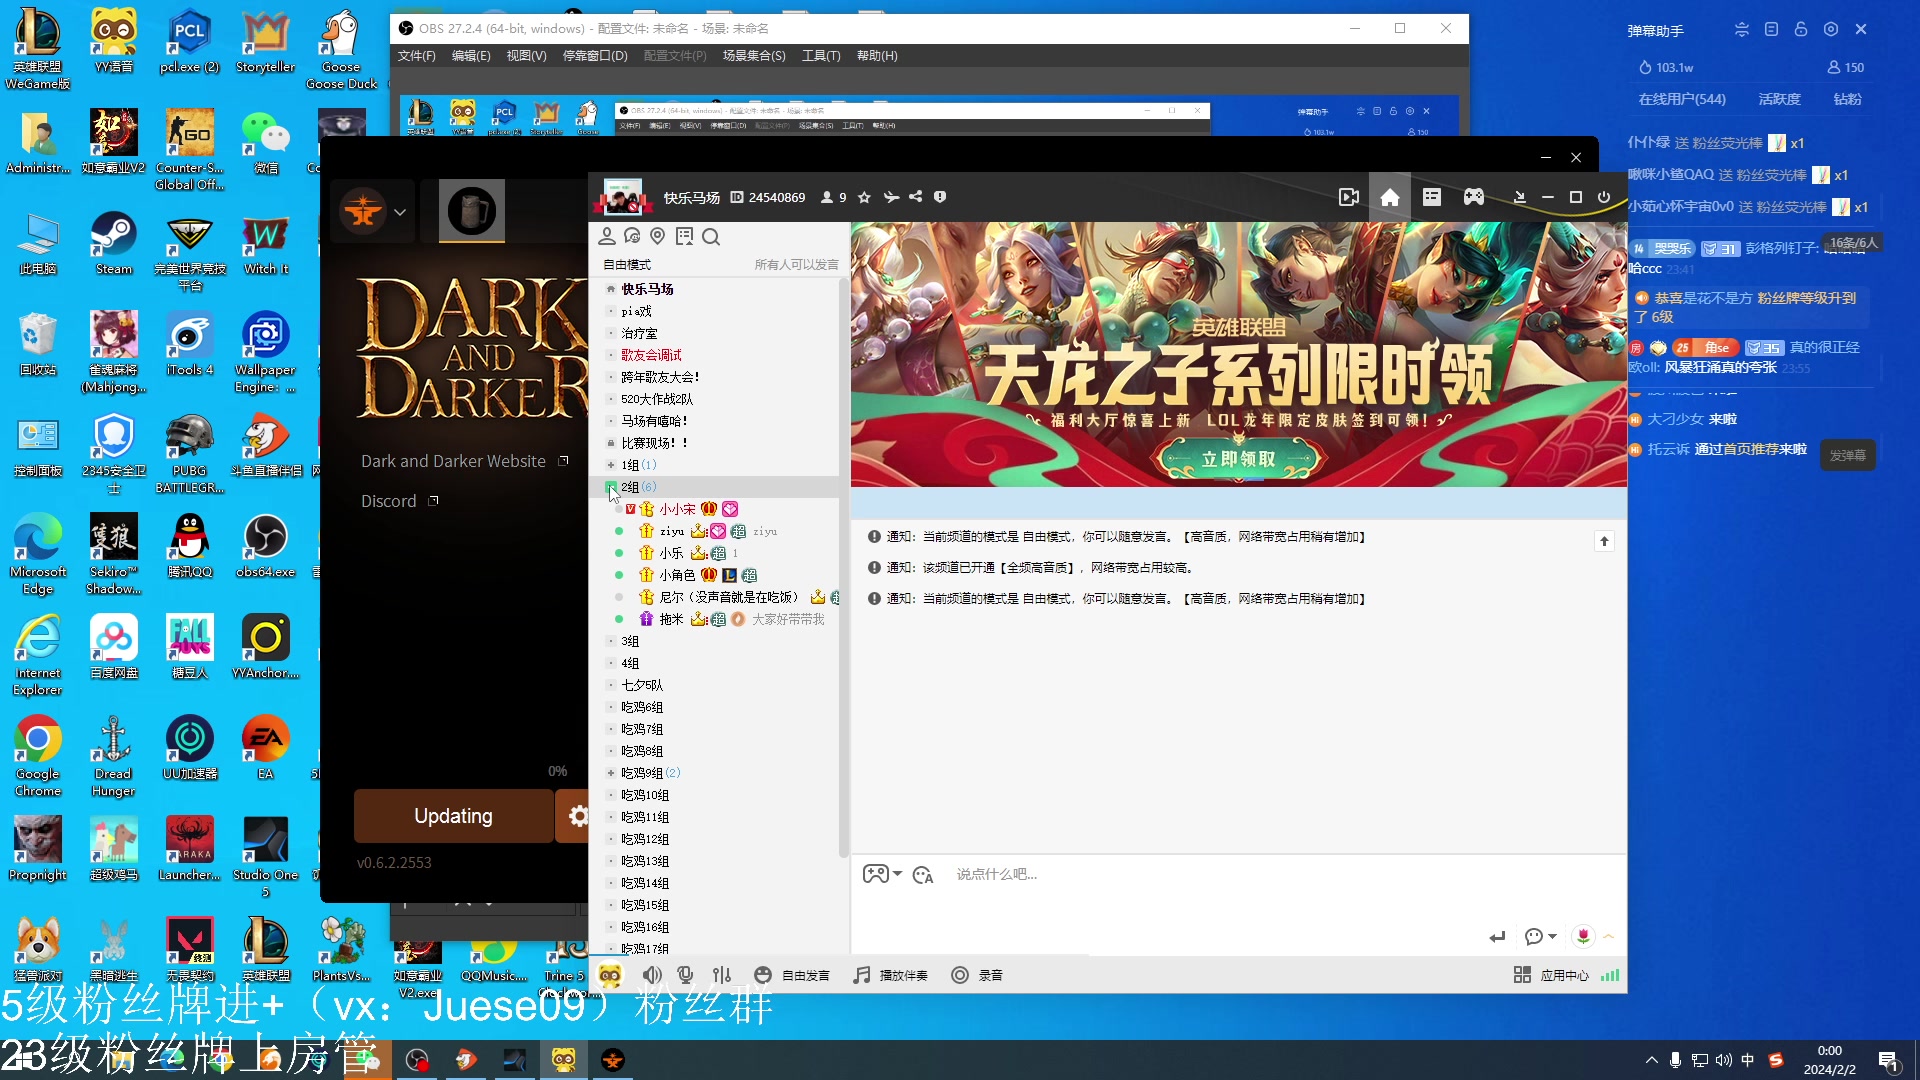This screenshot has height=1080, width=1920.
Task: Expand the YY account dropdown arrow
Action: click(x=398, y=211)
